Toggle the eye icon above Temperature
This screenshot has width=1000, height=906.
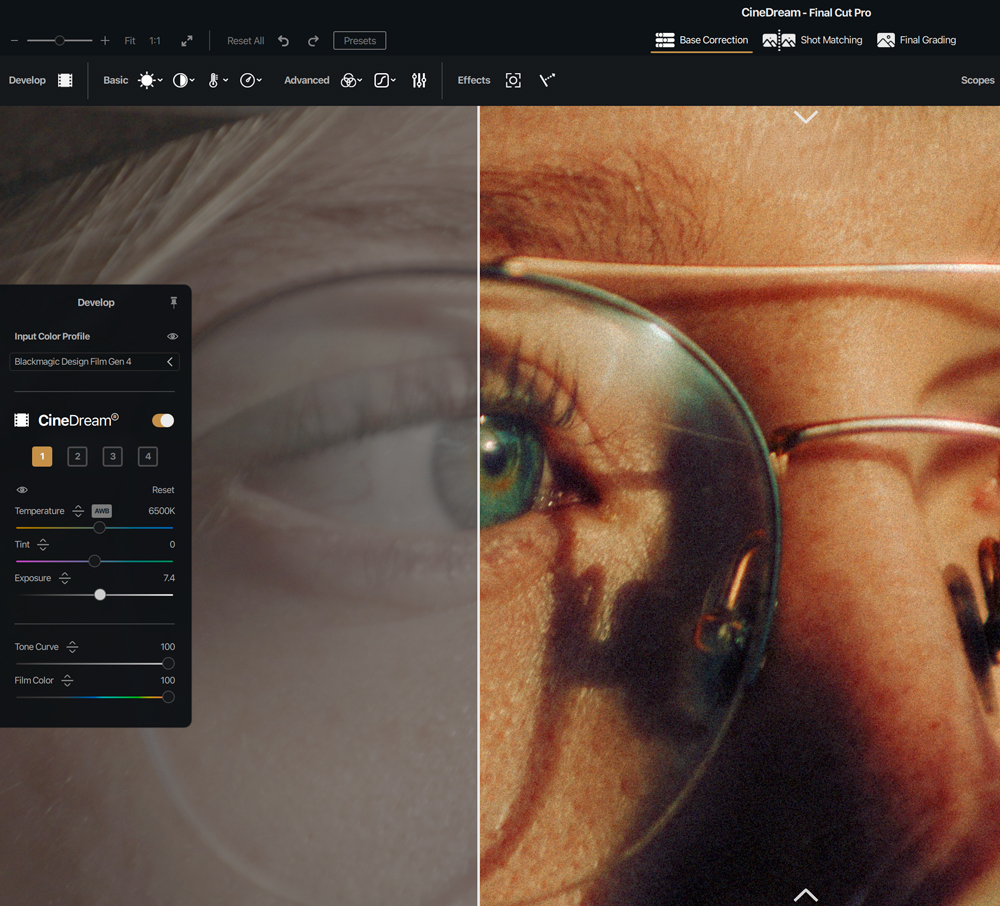[22, 490]
